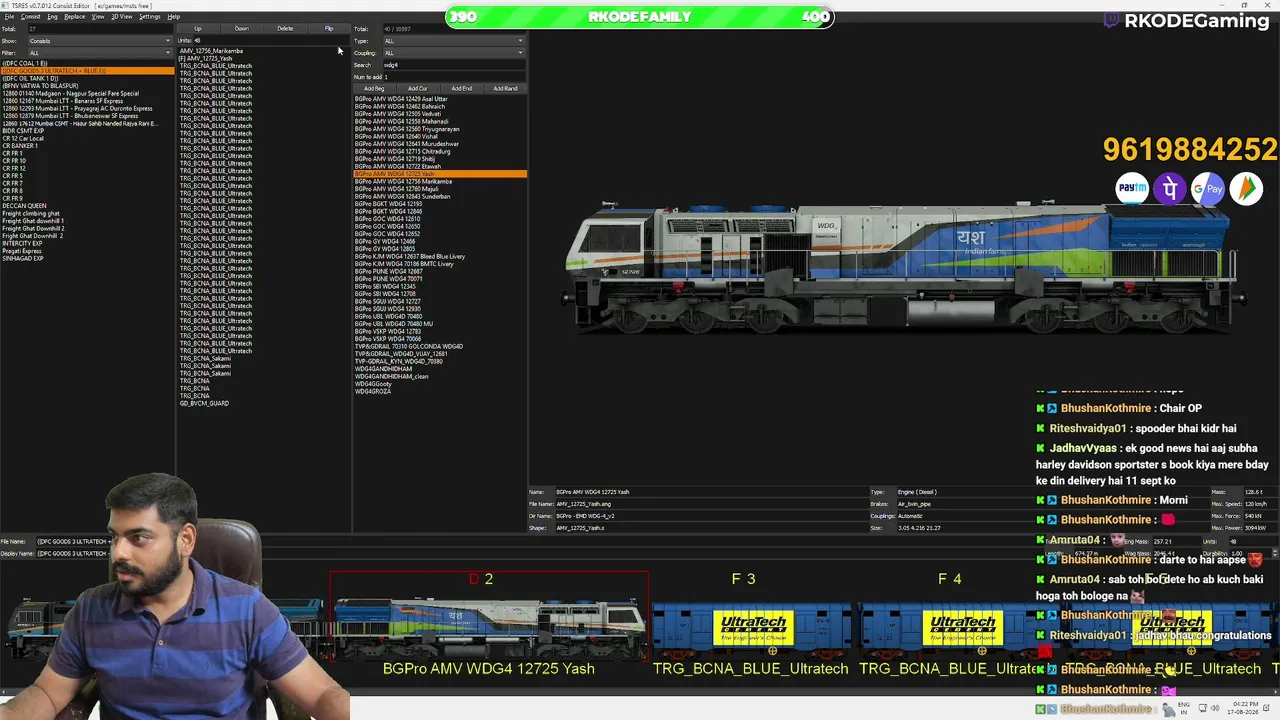Expand the Coupling dropdown
Image resolution: width=1280 pixels, height=720 pixels.
pos(454,53)
